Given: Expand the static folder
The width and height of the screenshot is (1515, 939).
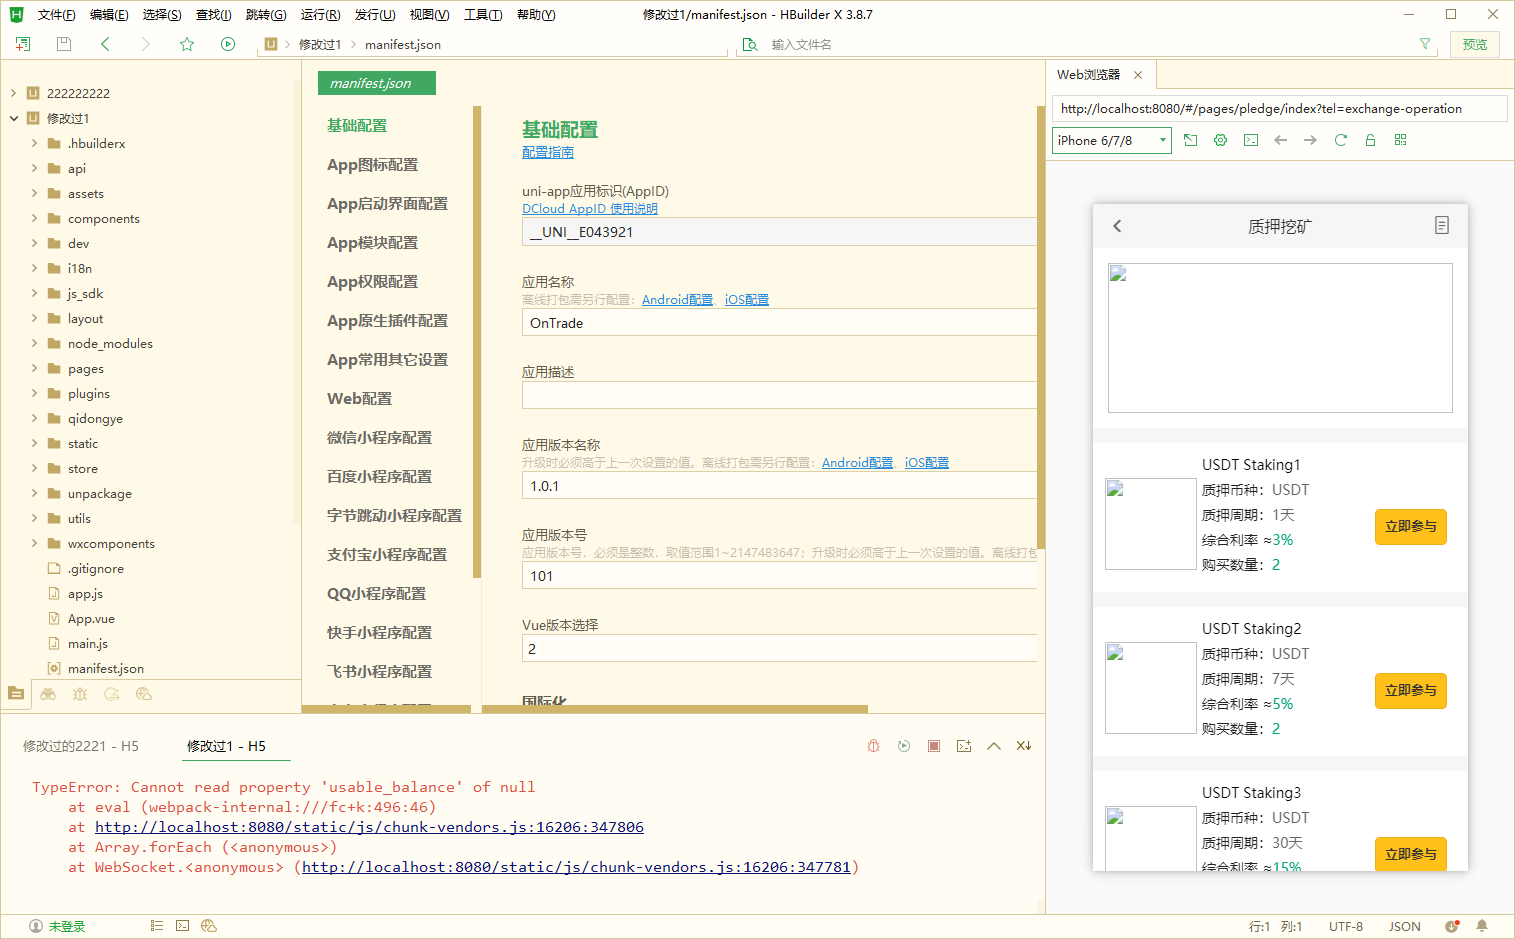Looking at the screenshot, I should (34, 443).
